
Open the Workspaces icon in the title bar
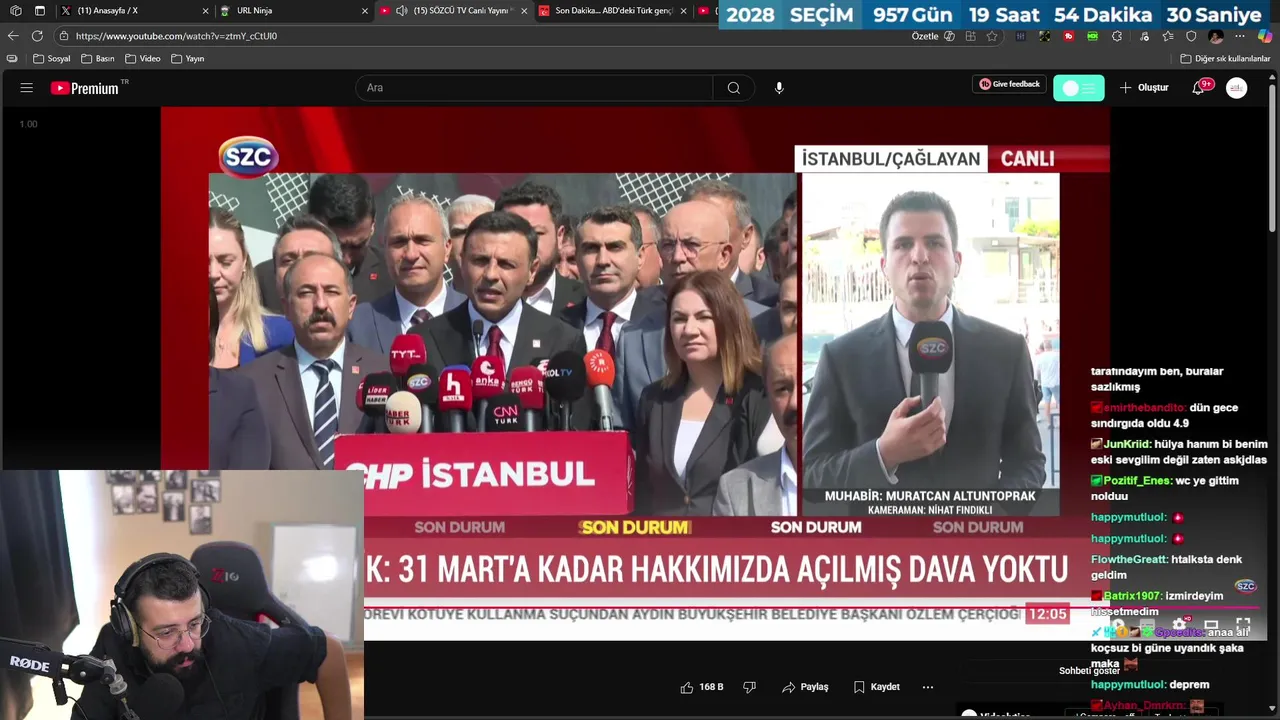point(15,11)
